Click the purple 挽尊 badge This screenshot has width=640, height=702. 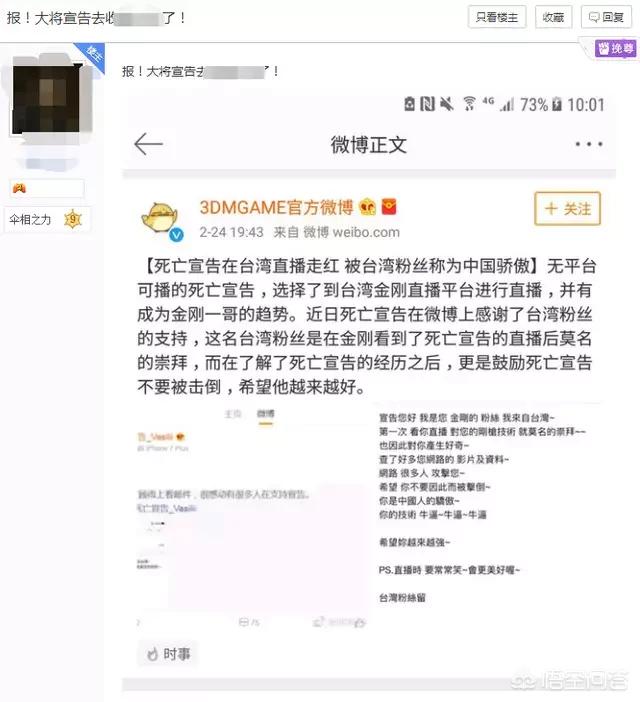(616, 48)
